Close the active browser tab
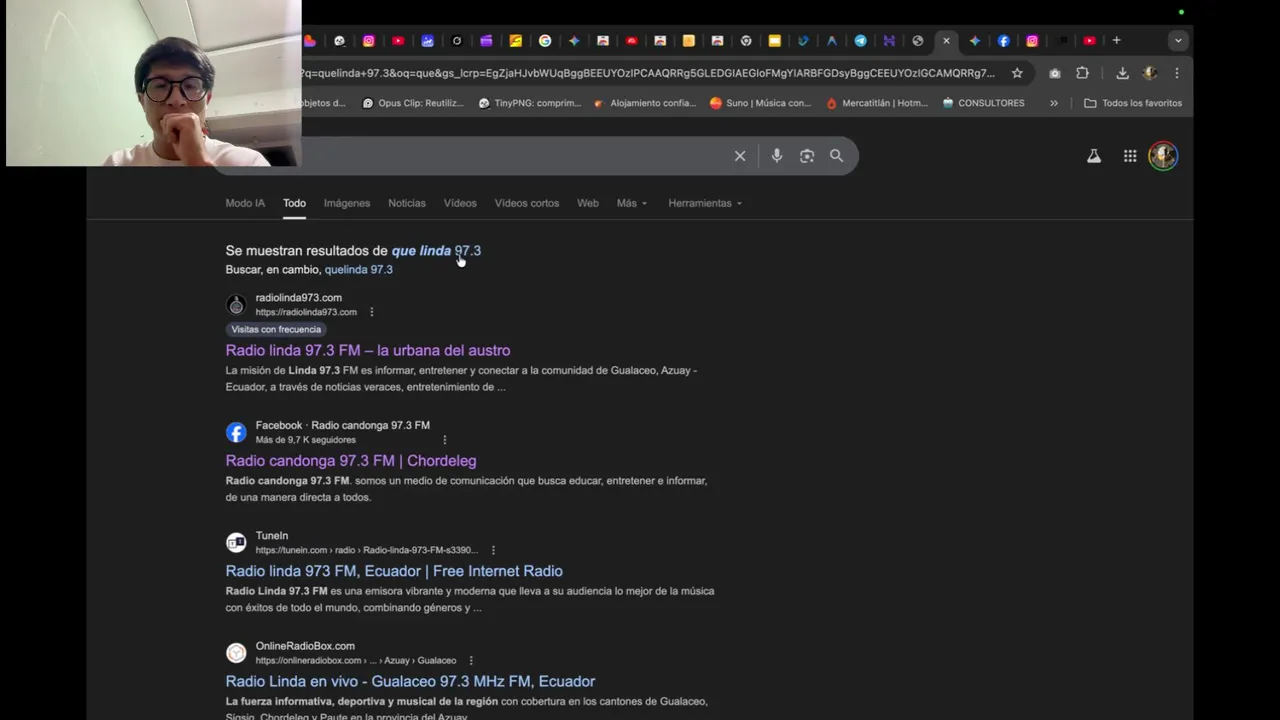The height and width of the screenshot is (720, 1280). (946, 41)
